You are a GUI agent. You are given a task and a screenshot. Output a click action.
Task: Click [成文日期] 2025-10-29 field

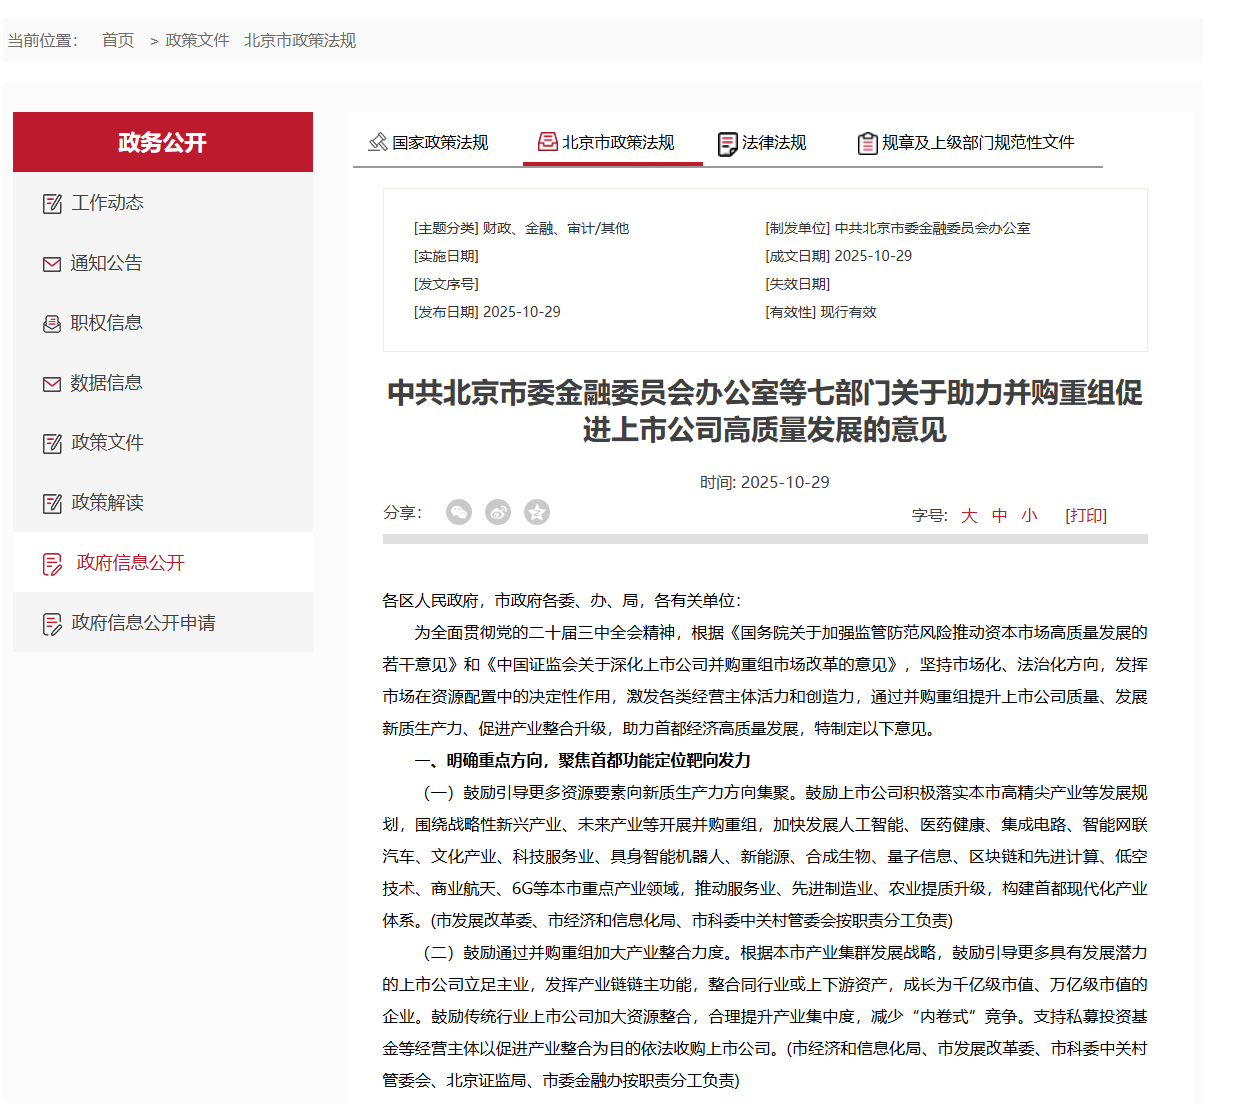tap(839, 256)
